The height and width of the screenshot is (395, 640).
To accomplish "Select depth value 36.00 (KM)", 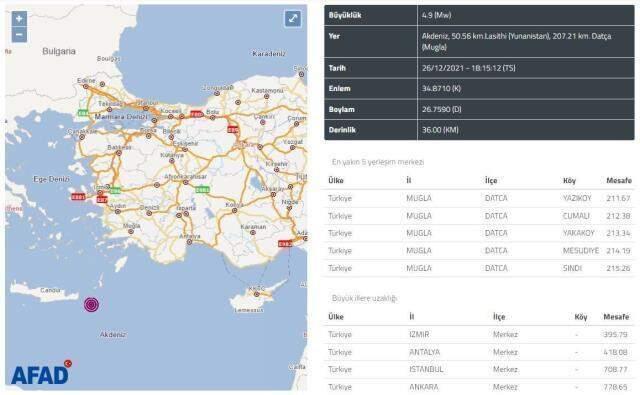I will (x=440, y=130).
